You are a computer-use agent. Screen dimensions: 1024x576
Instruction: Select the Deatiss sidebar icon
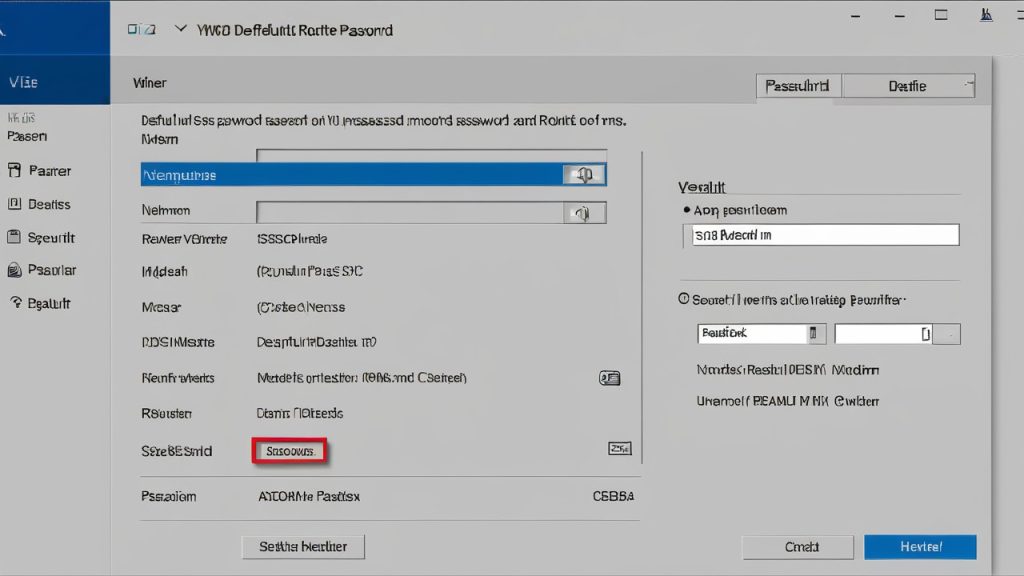pyautogui.click(x=14, y=204)
